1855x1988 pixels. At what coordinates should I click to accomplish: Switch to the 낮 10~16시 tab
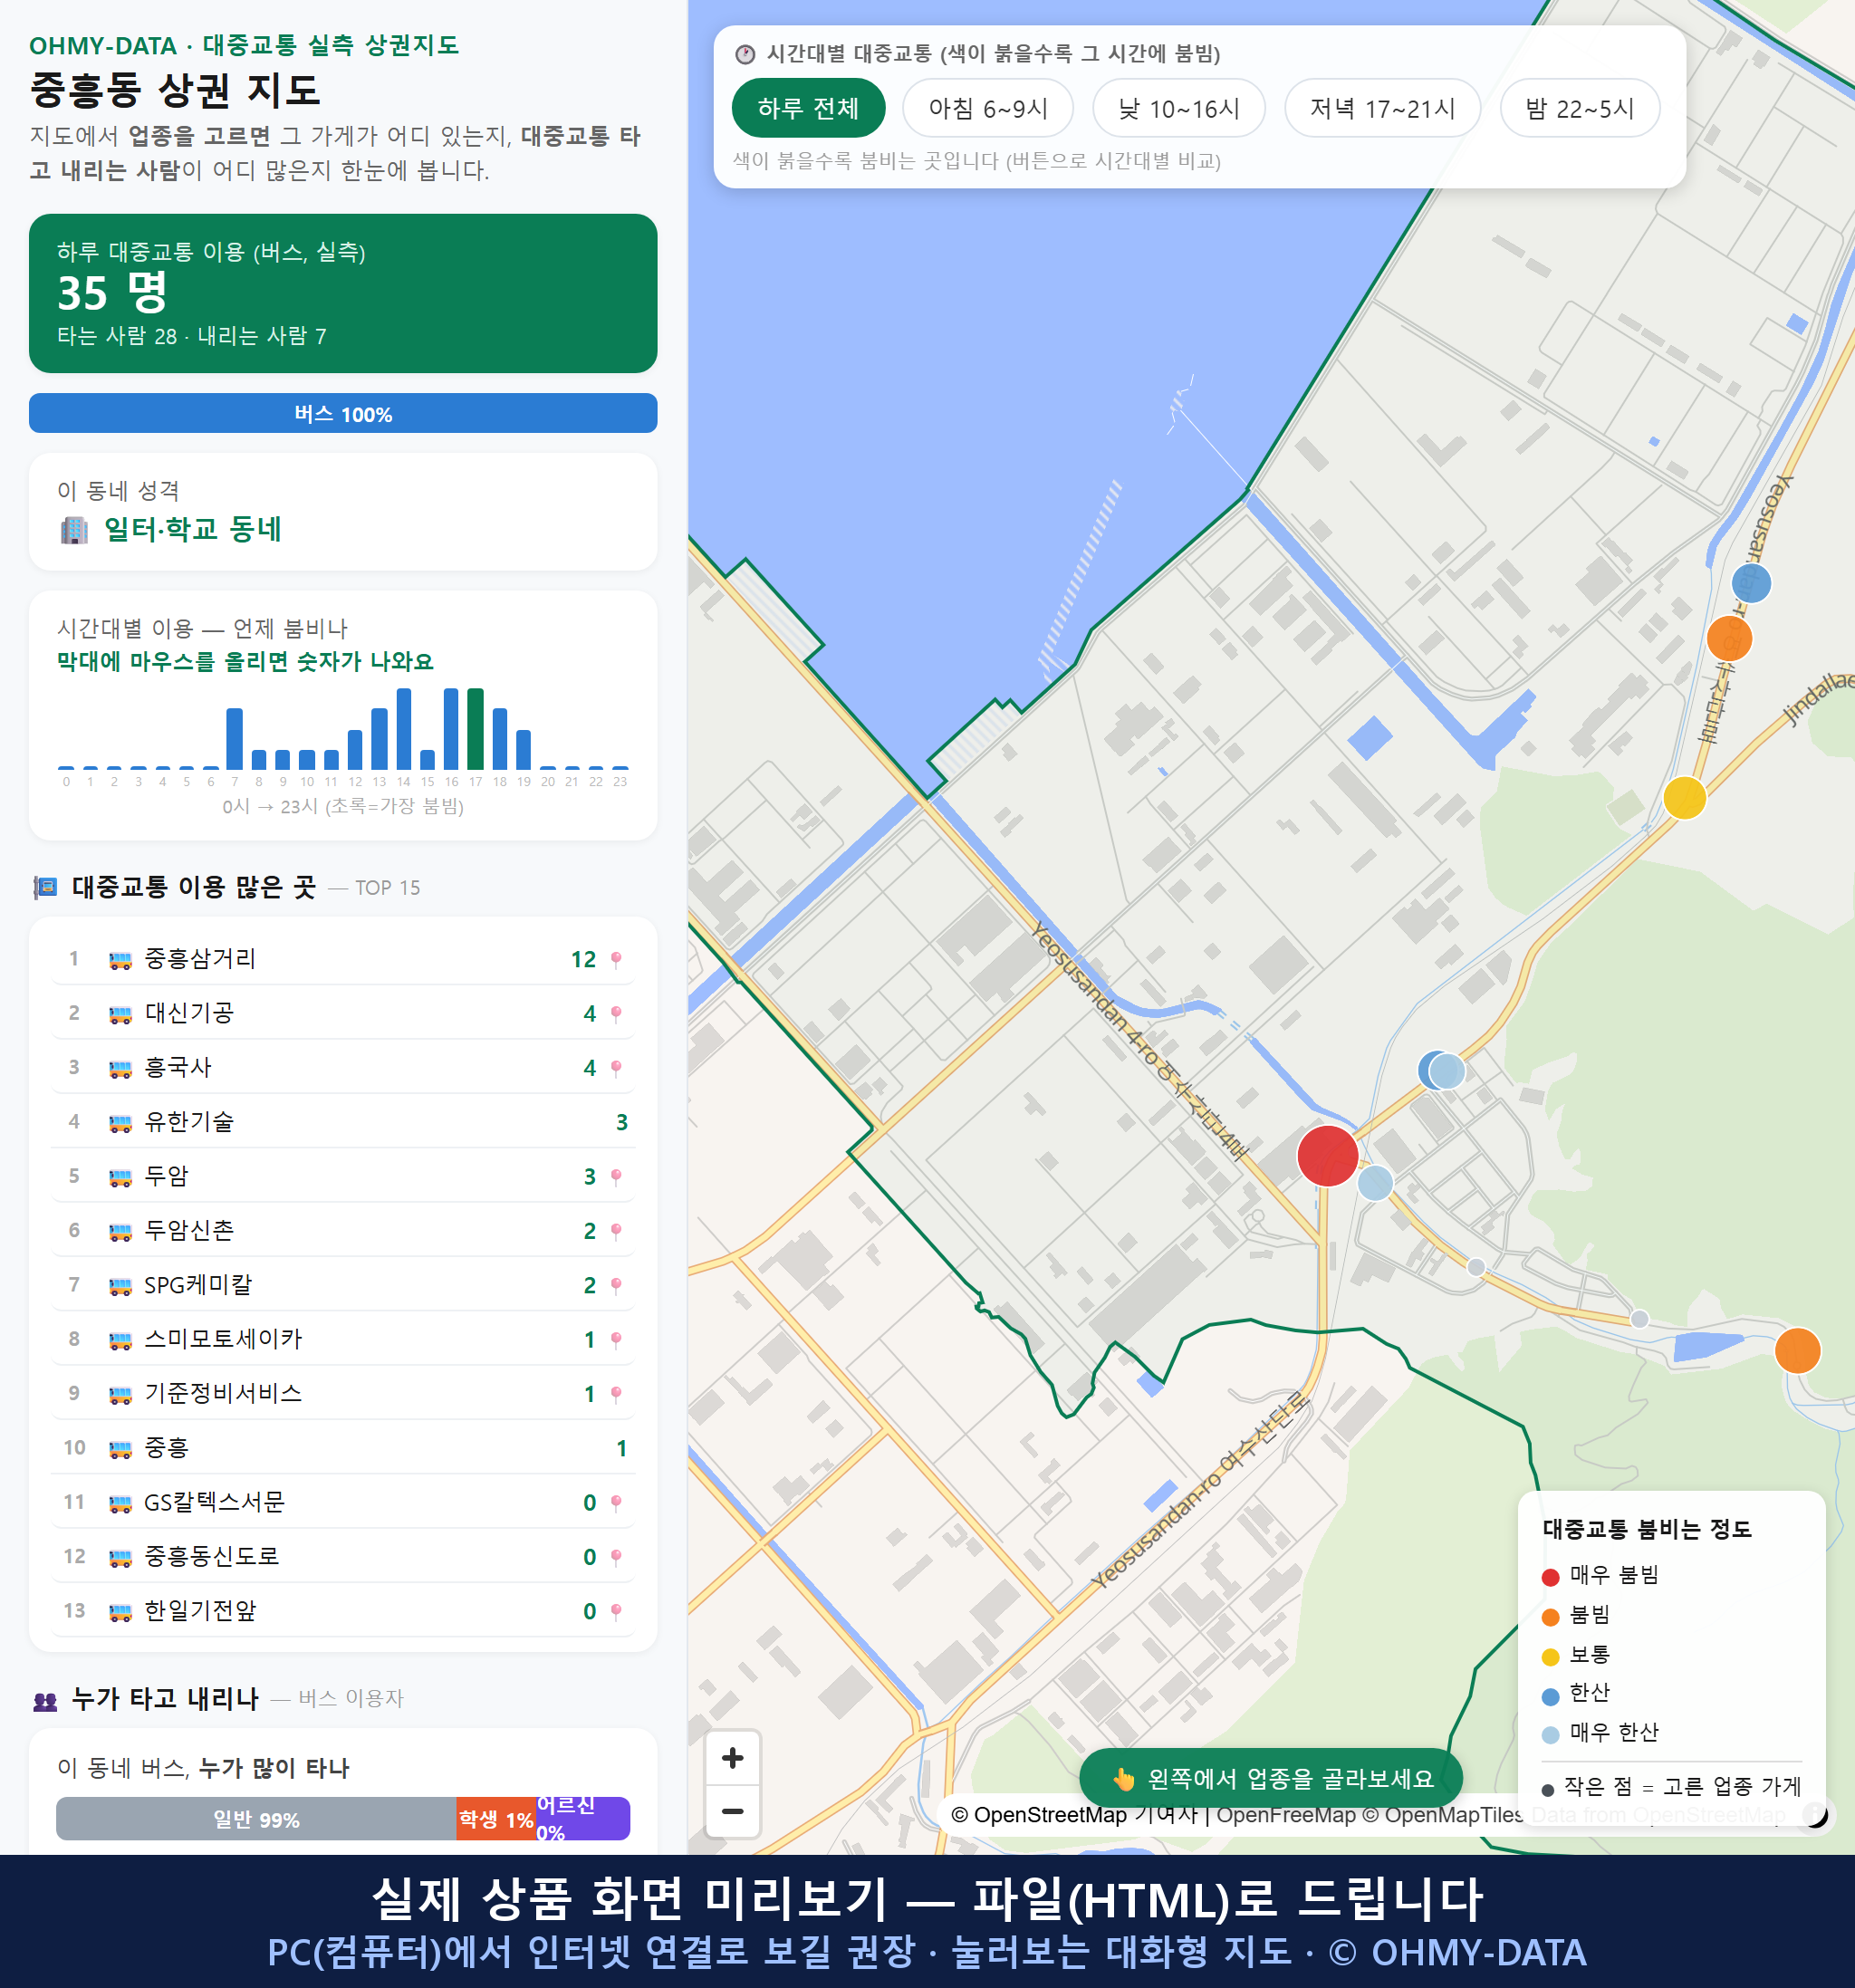[1178, 108]
